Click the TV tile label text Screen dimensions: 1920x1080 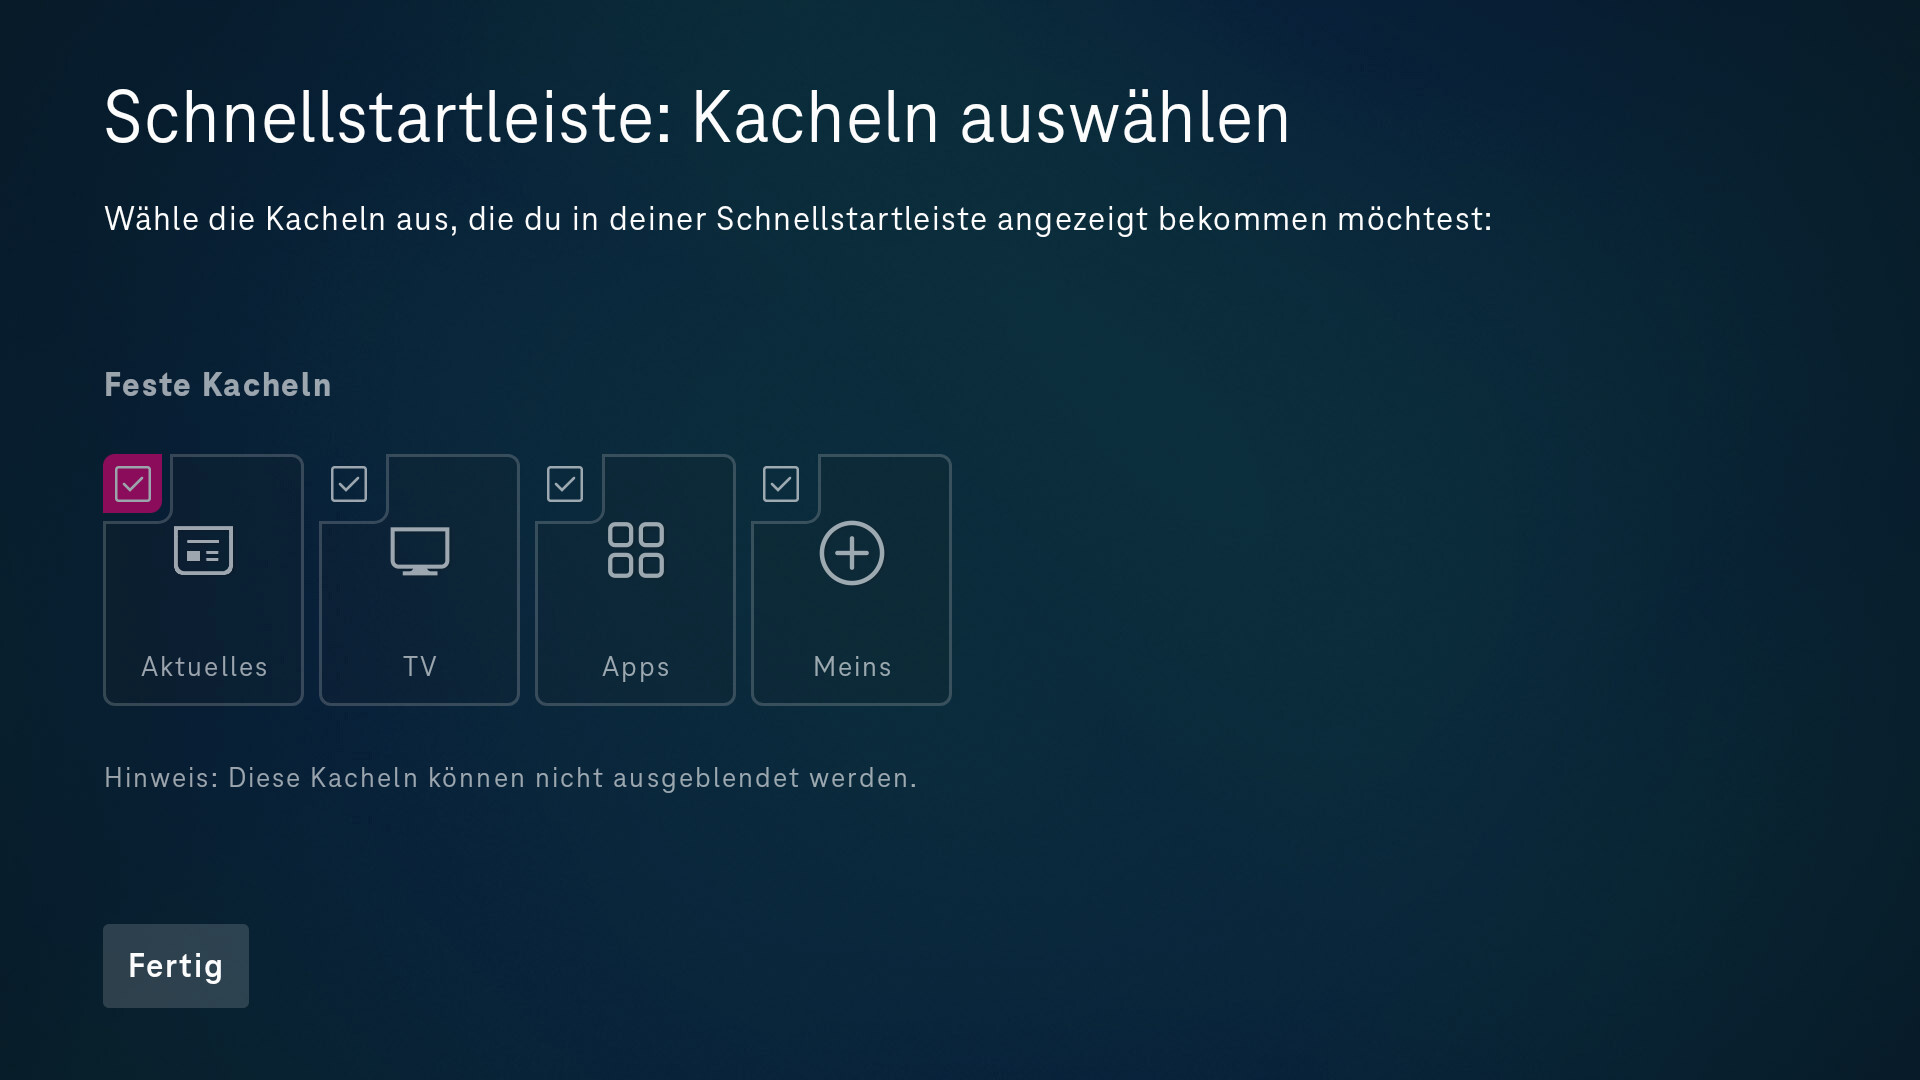[x=419, y=666]
